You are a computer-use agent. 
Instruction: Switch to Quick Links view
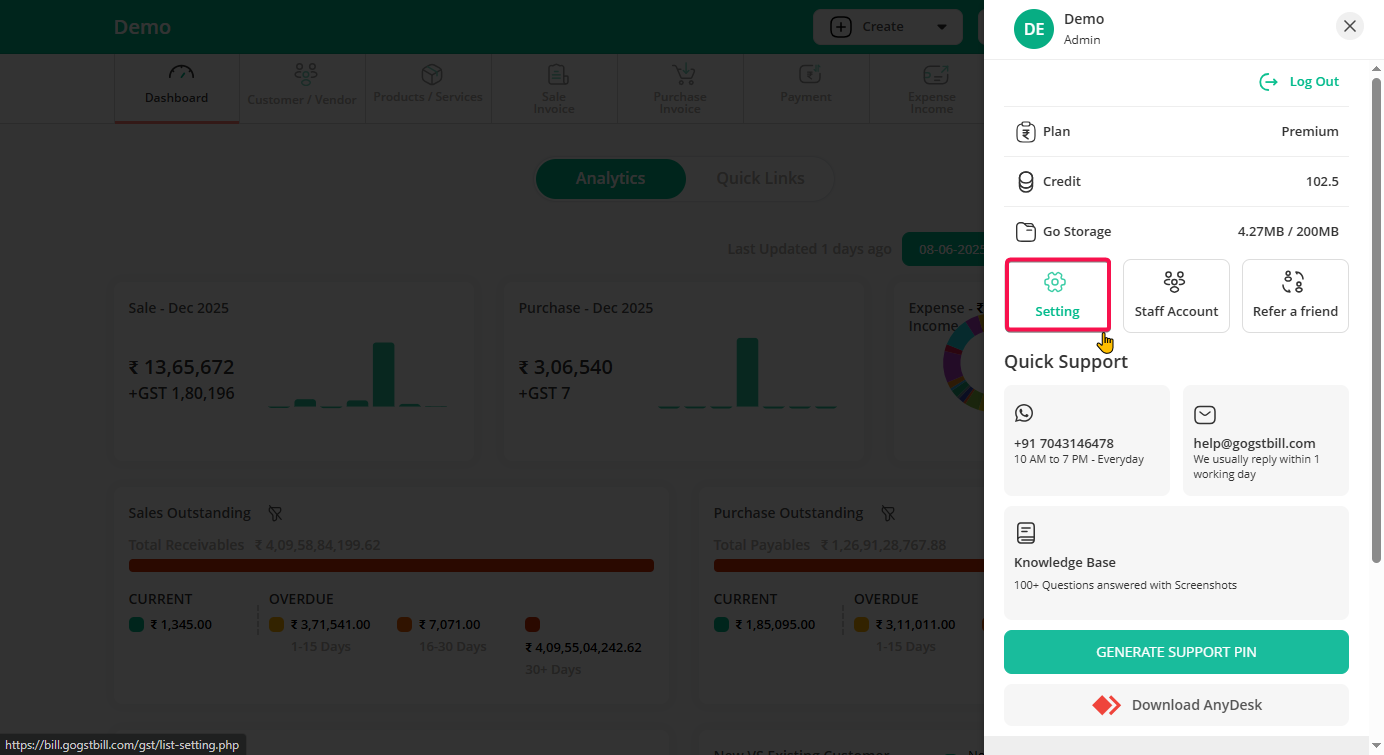[760, 178]
